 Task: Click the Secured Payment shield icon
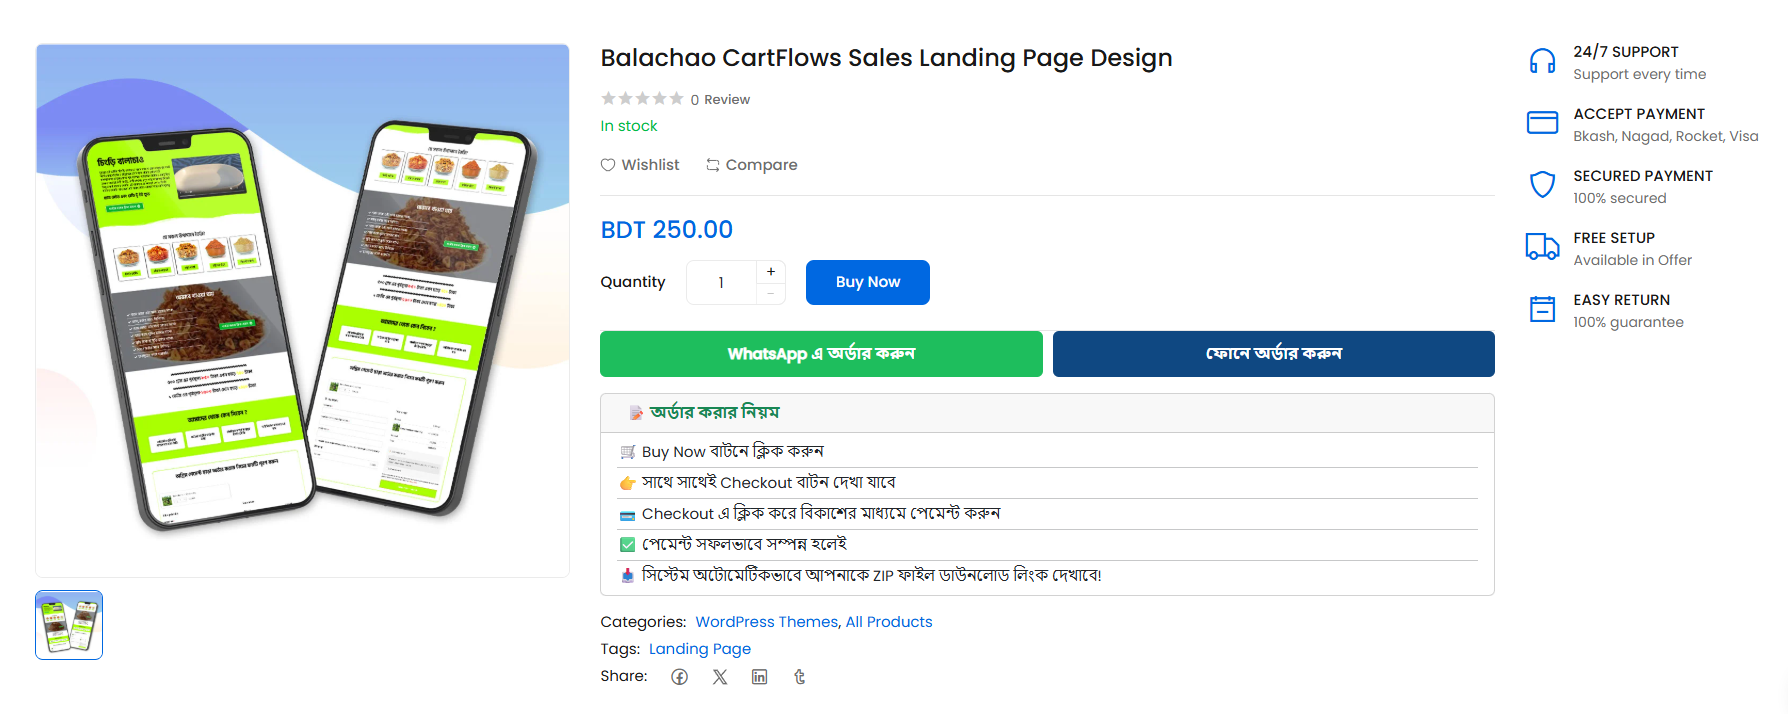[x=1542, y=185]
